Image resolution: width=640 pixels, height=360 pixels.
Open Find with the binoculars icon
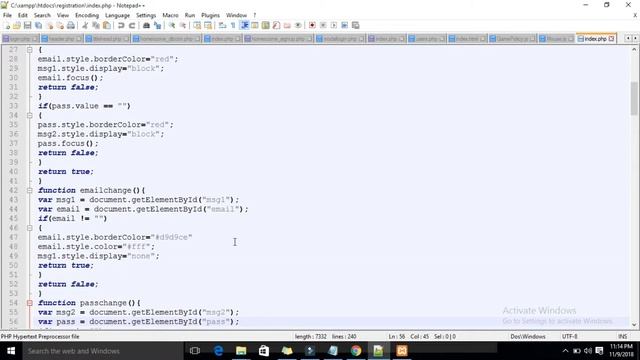point(146,25)
